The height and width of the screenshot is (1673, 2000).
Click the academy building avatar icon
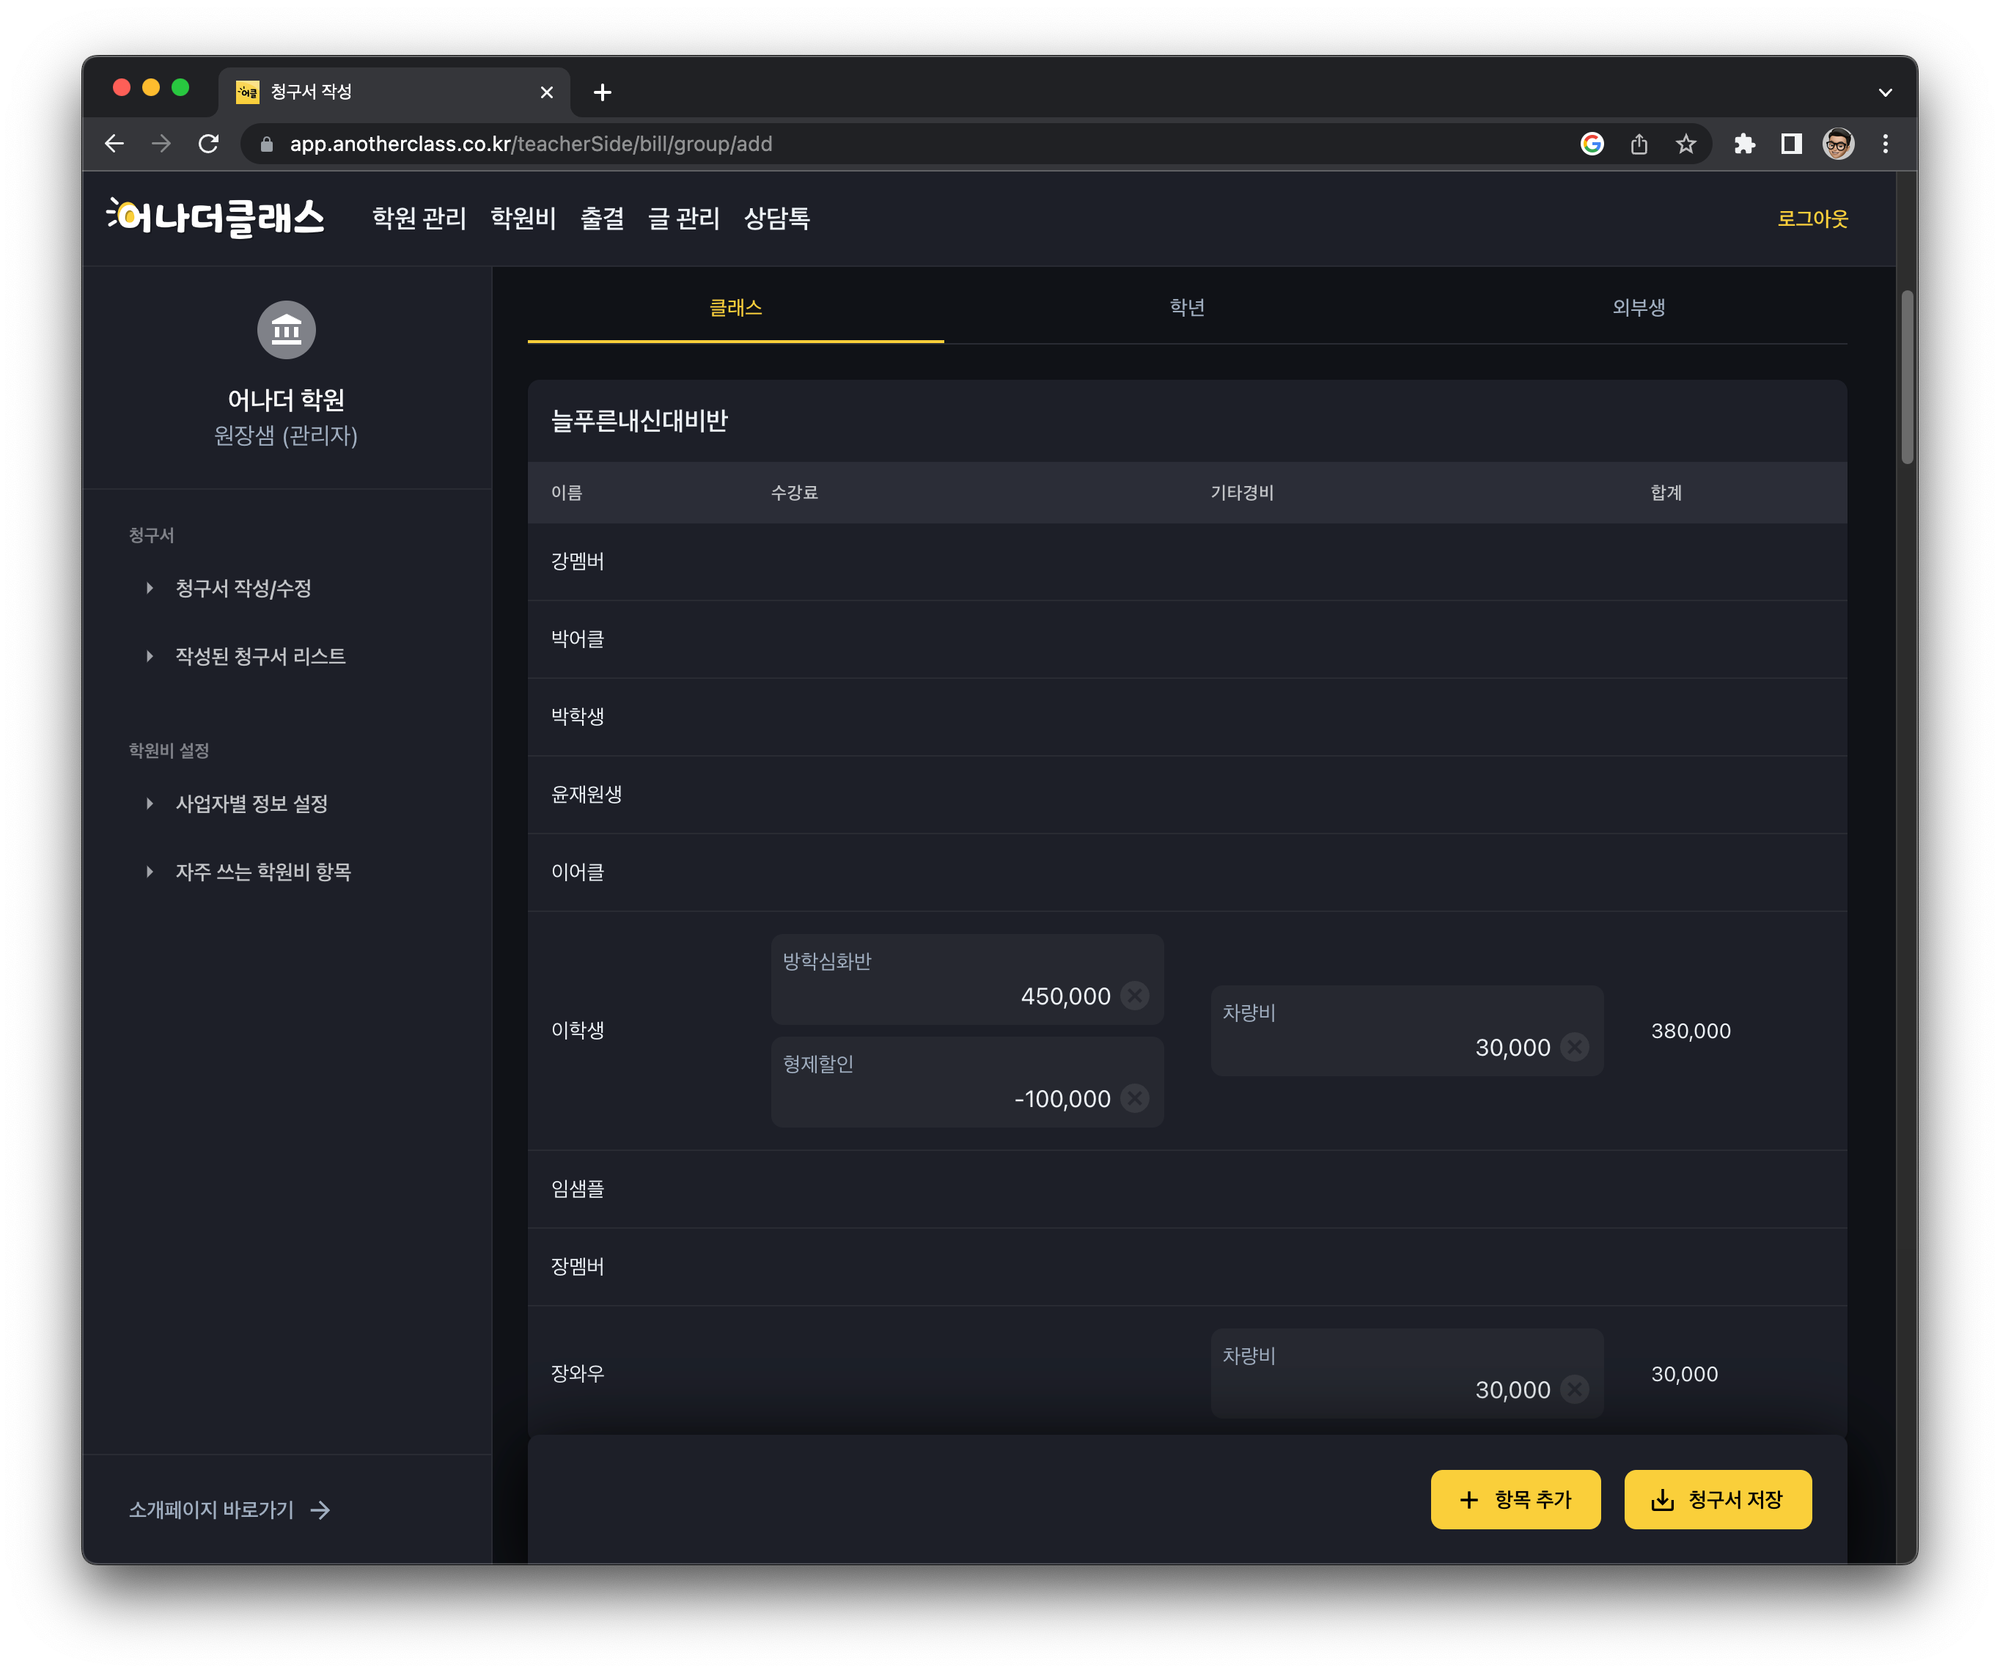pyautogui.click(x=286, y=330)
